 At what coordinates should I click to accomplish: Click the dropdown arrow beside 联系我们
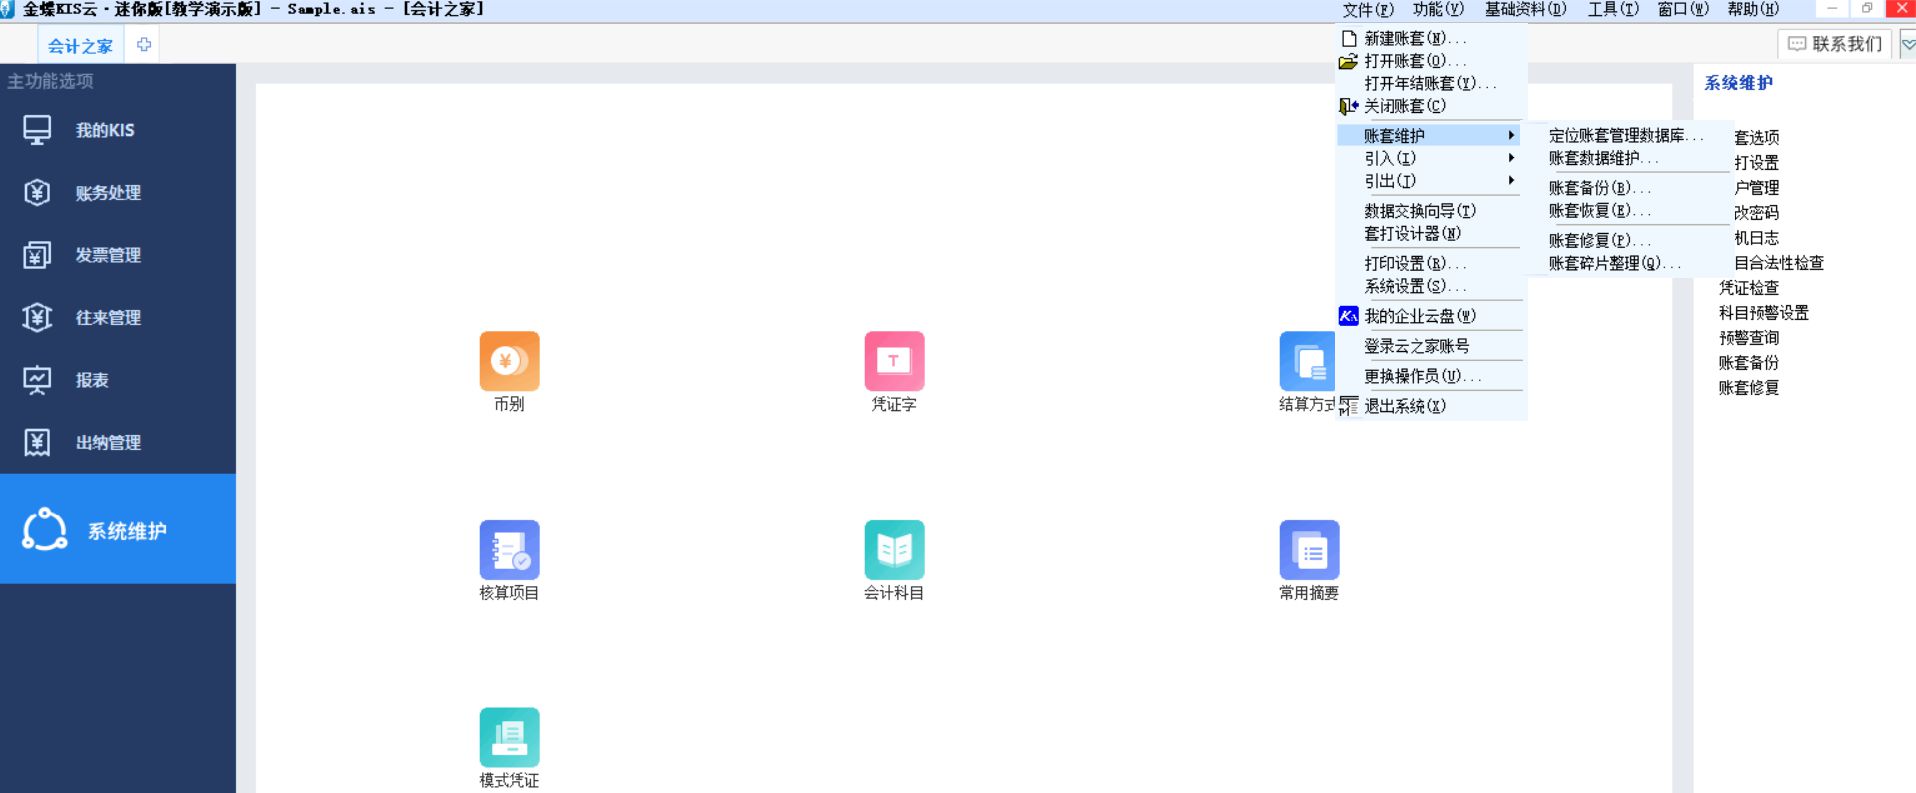(x=1907, y=44)
